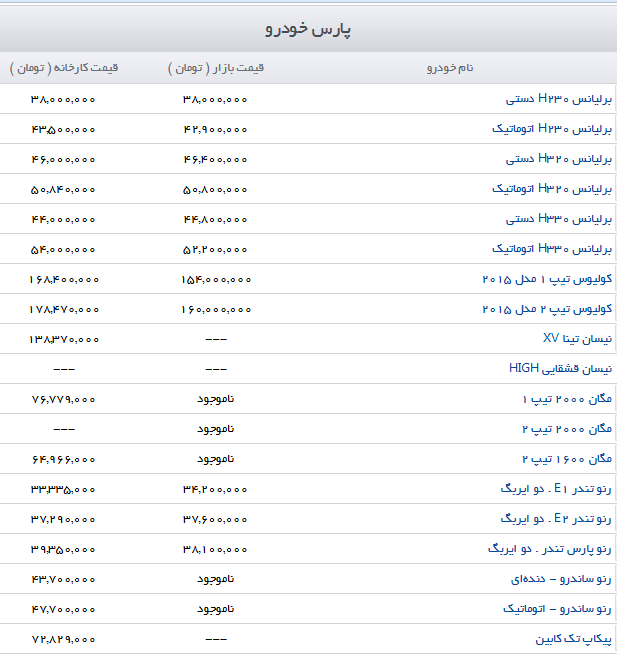Select factory price 76,779,000
Viewport: 617px width, 654px height.
pyautogui.click(x=63, y=400)
